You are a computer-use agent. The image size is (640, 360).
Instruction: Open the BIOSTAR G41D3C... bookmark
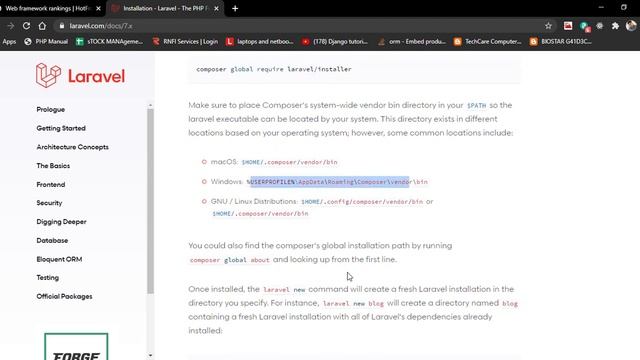pos(560,41)
